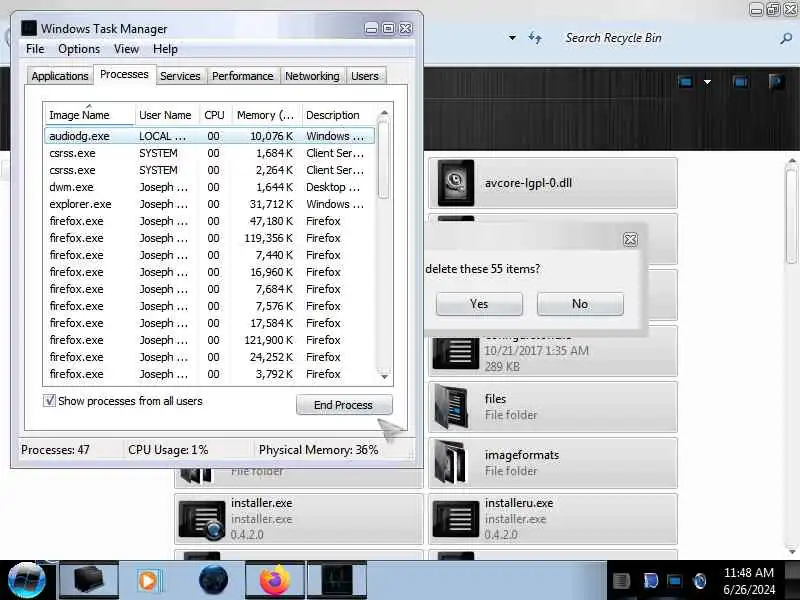Open the Options menu in Task Manager

pyautogui.click(x=79, y=49)
